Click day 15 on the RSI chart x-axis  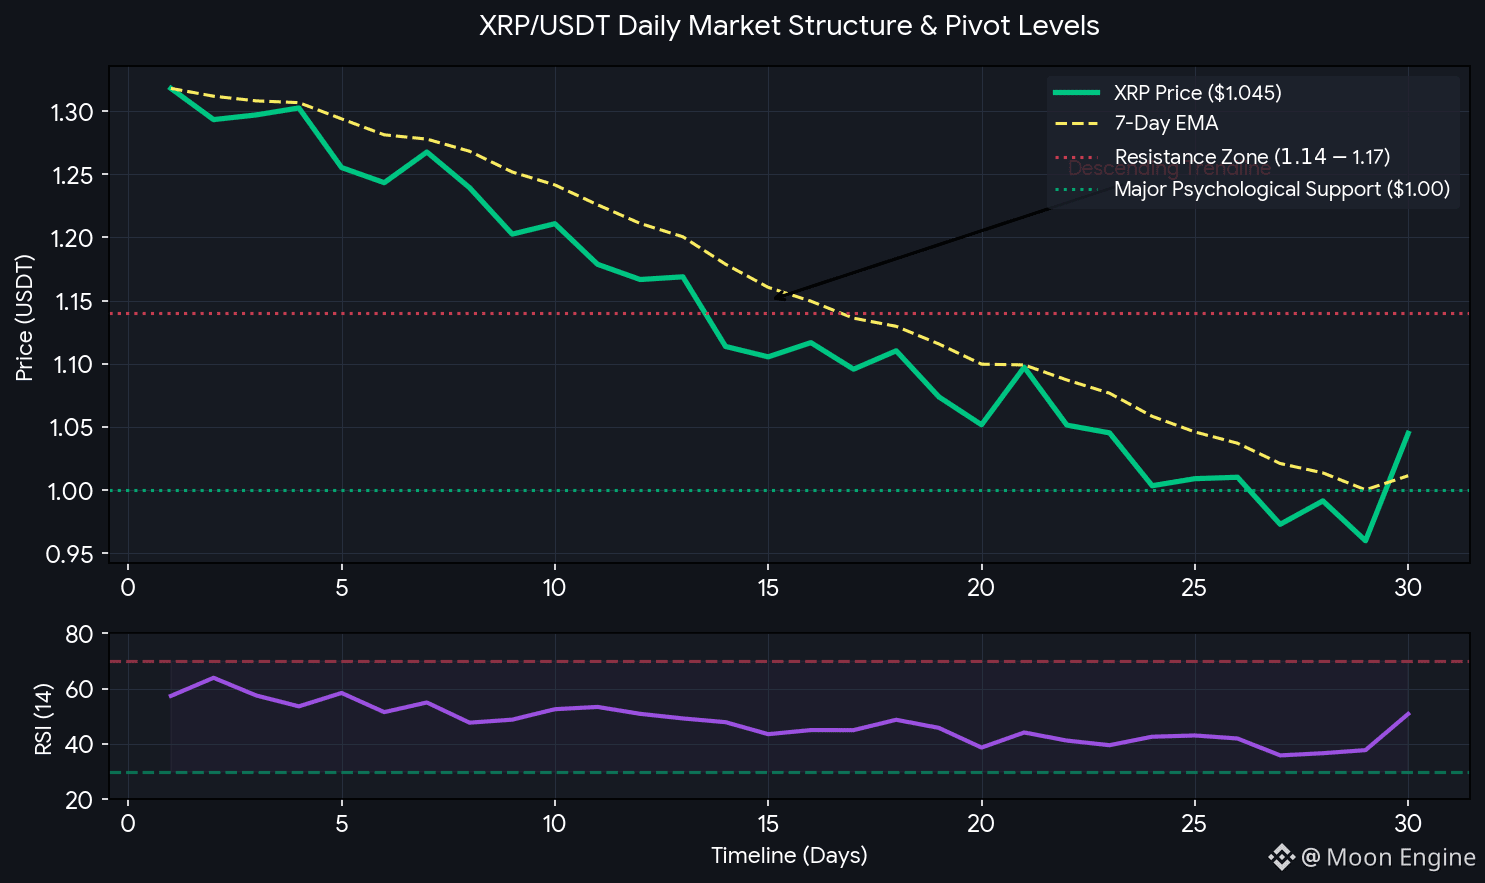pyautogui.click(x=768, y=824)
